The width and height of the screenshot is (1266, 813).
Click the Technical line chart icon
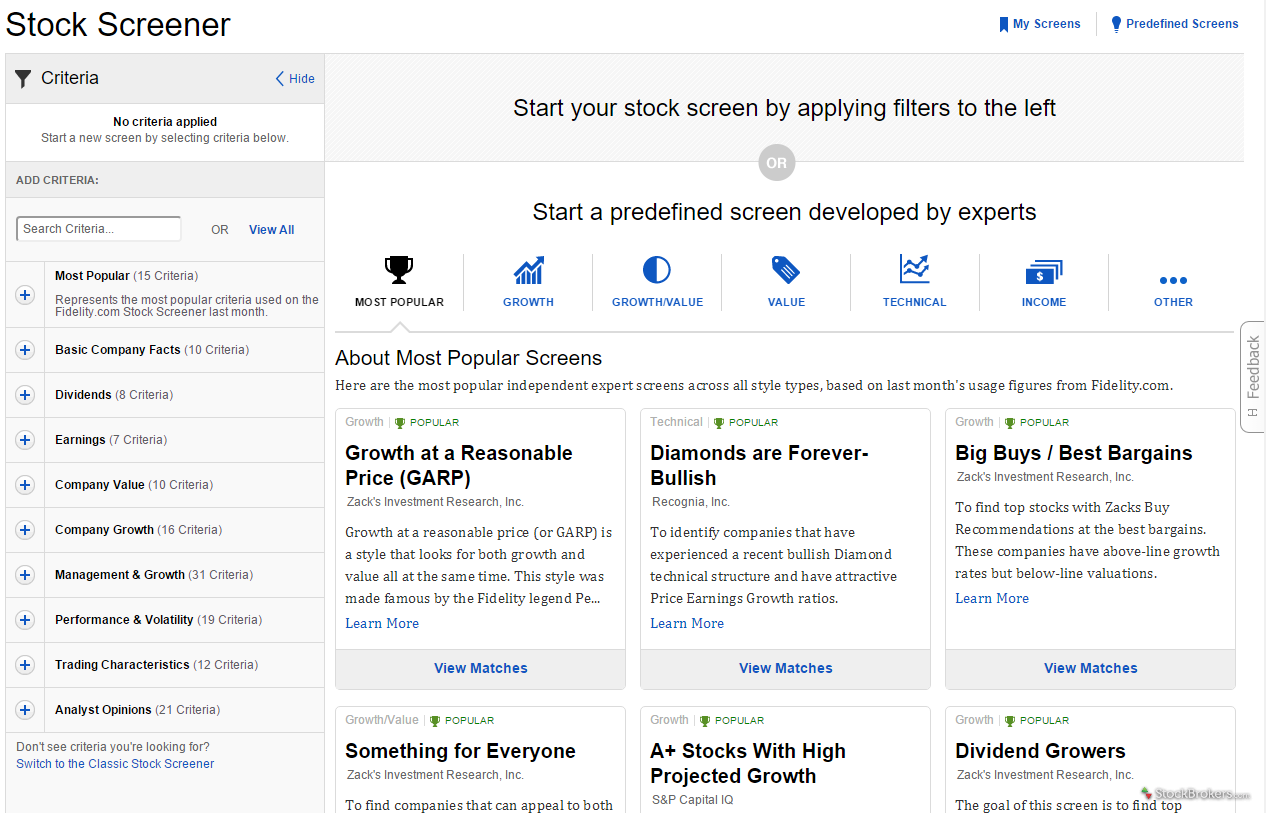click(915, 269)
